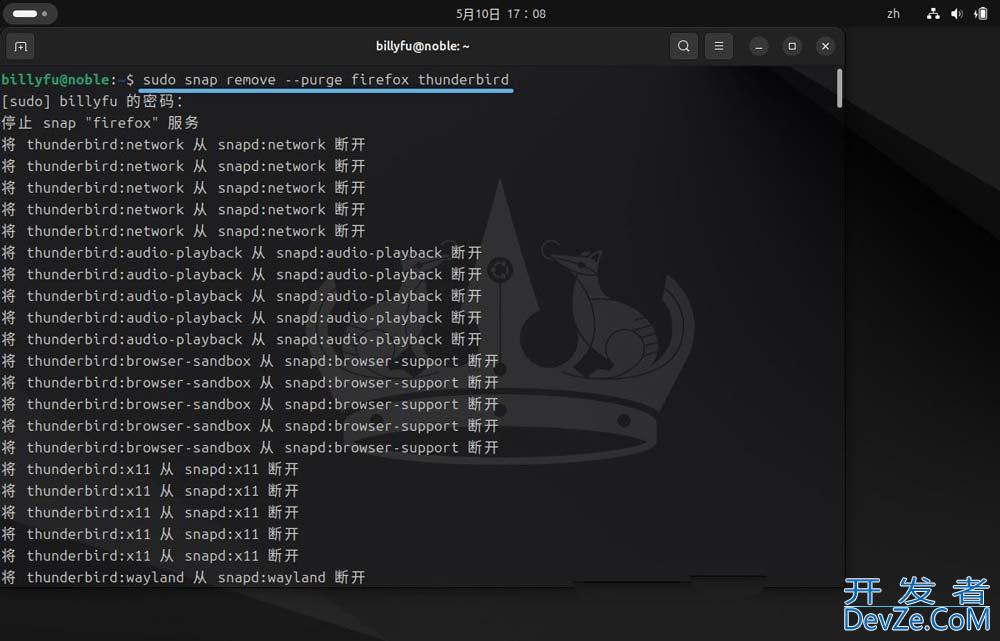Open the volume indicator
Screen dimensions: 1000x641
point(957,13)
